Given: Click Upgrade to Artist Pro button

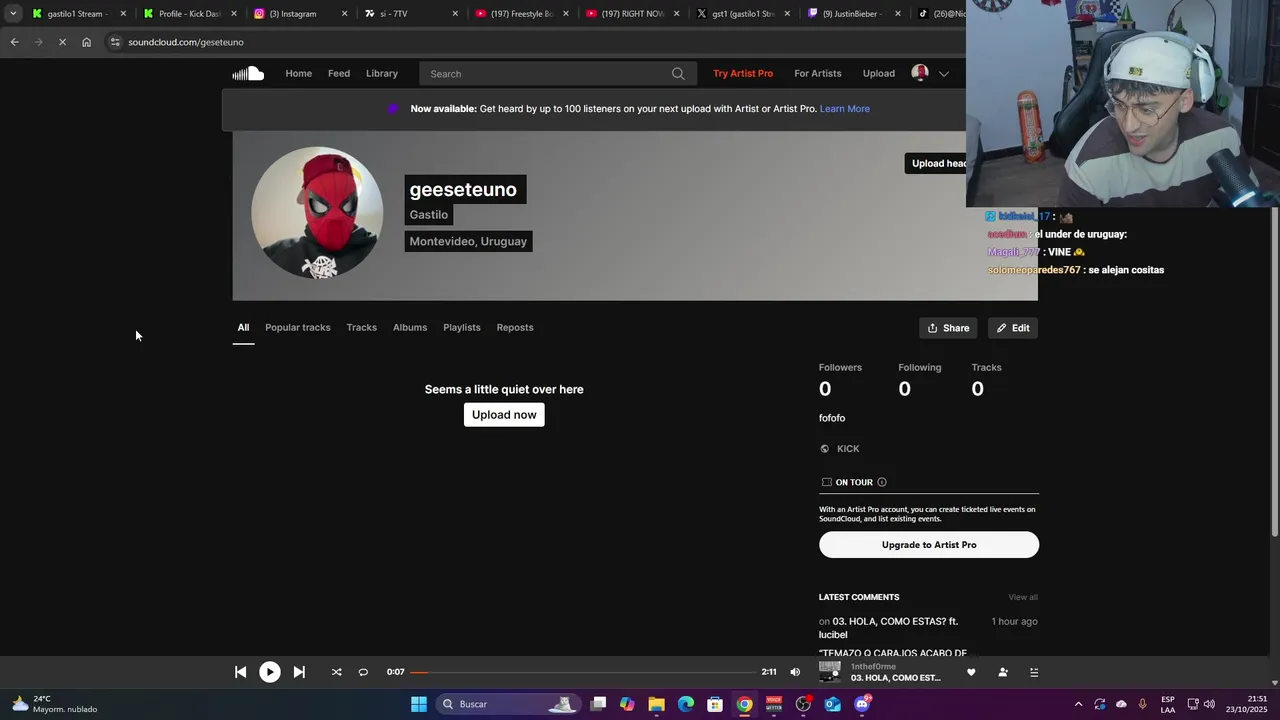Looking at the screenshot, I should coord(929,545).
